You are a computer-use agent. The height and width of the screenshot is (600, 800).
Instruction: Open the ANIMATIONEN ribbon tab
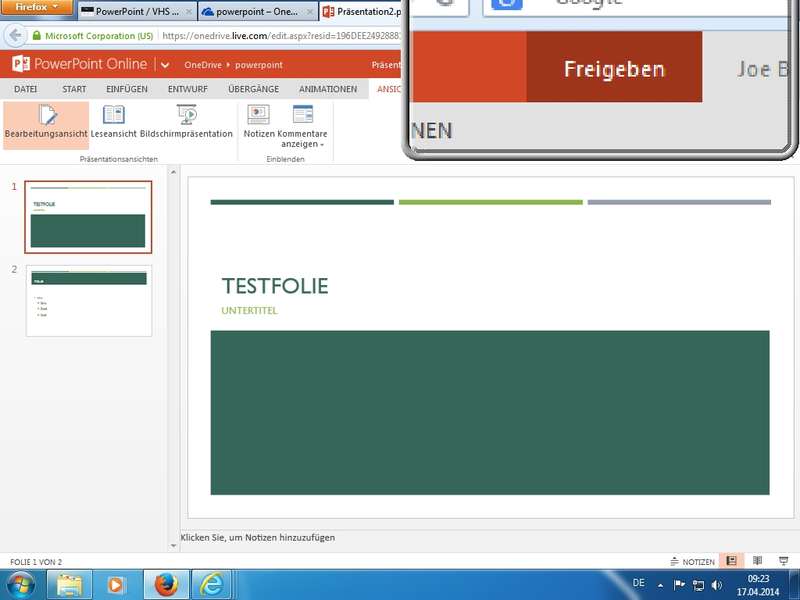(x=328, y=89)
